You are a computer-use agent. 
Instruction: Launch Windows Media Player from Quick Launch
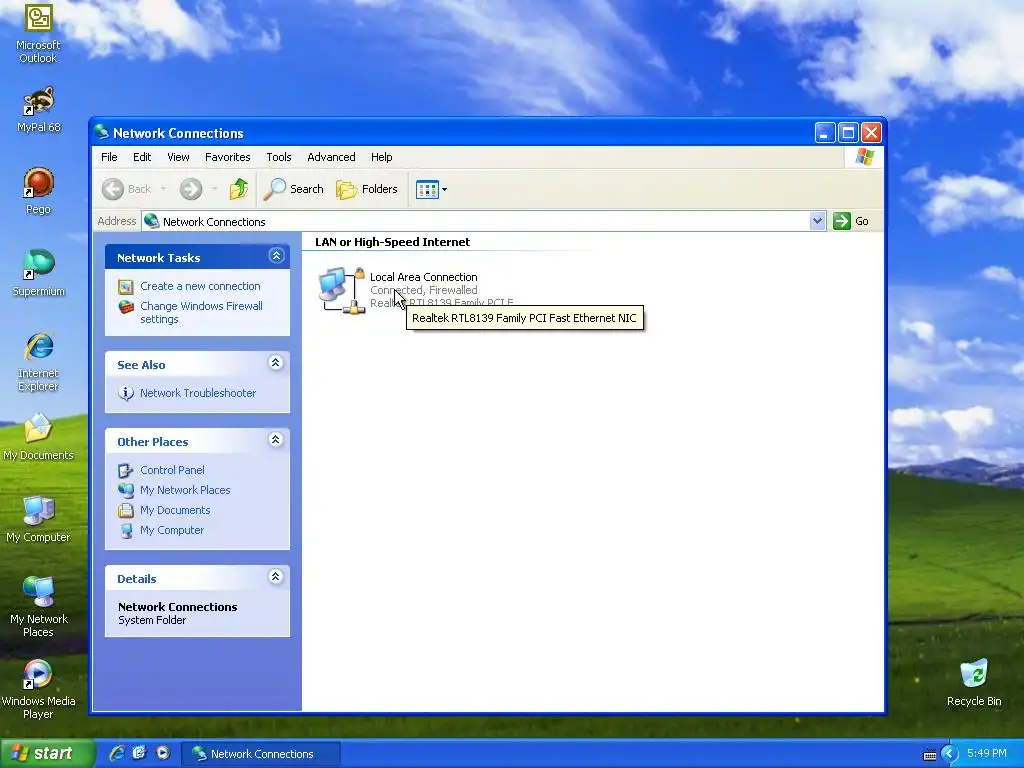[x=163, y=754]
